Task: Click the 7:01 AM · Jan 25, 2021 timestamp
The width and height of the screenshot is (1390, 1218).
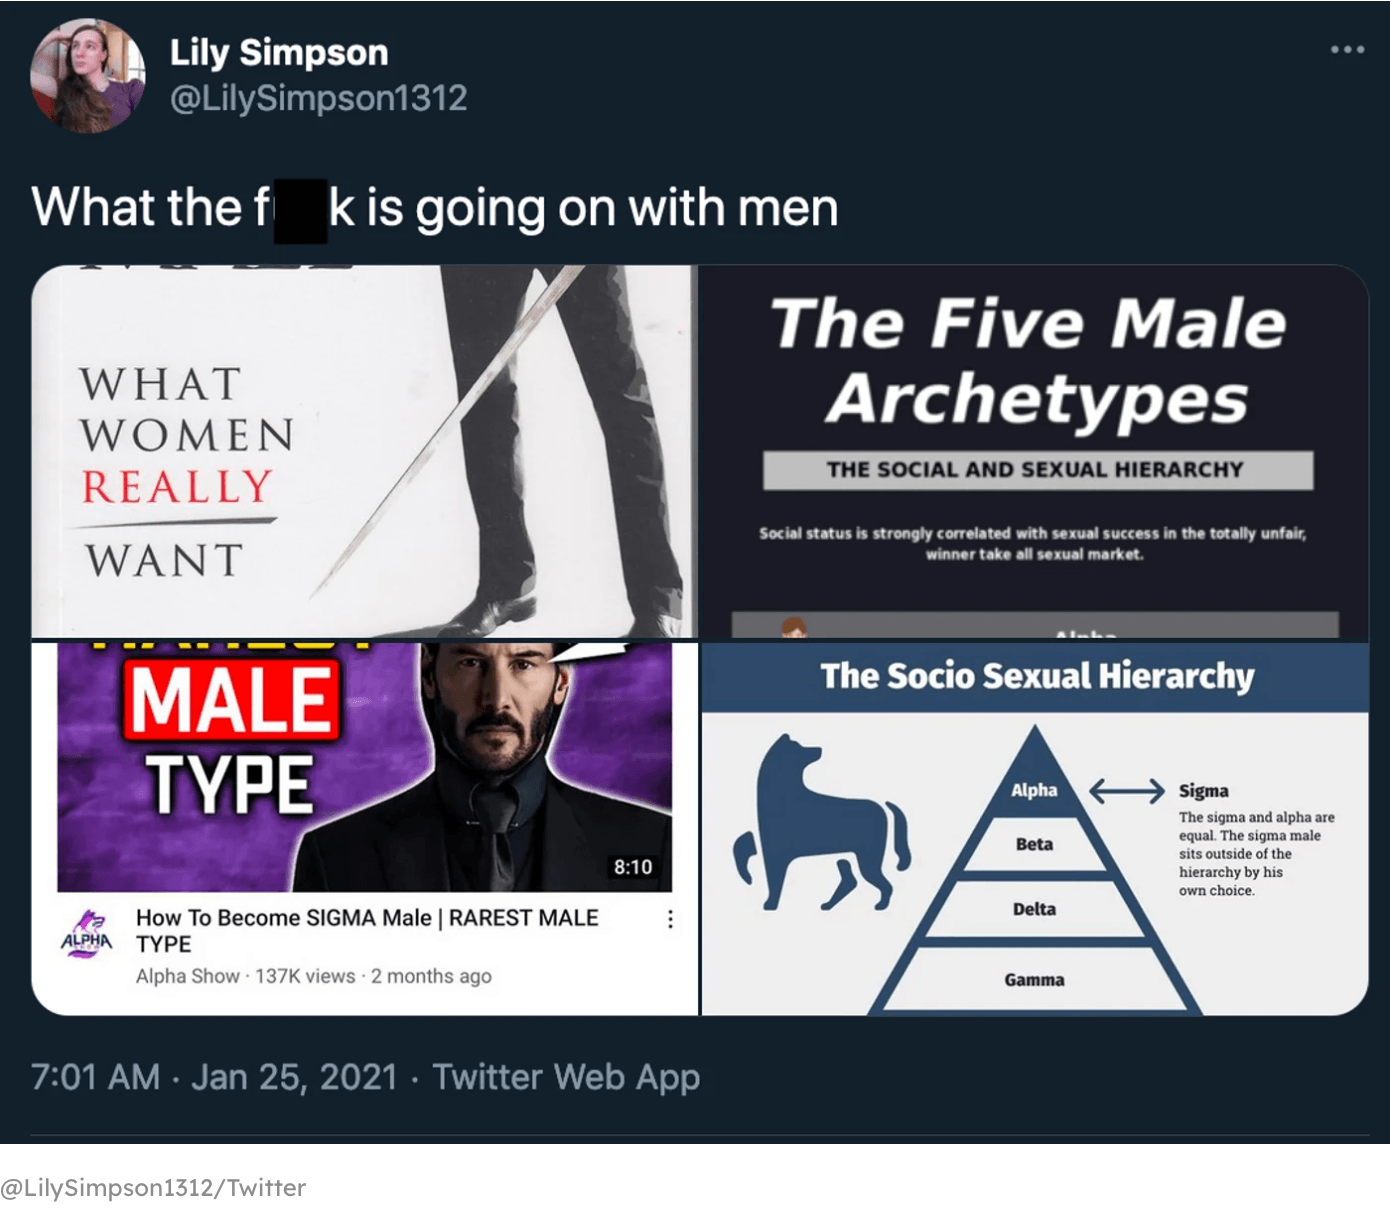Action: [x=214, y=1077]
